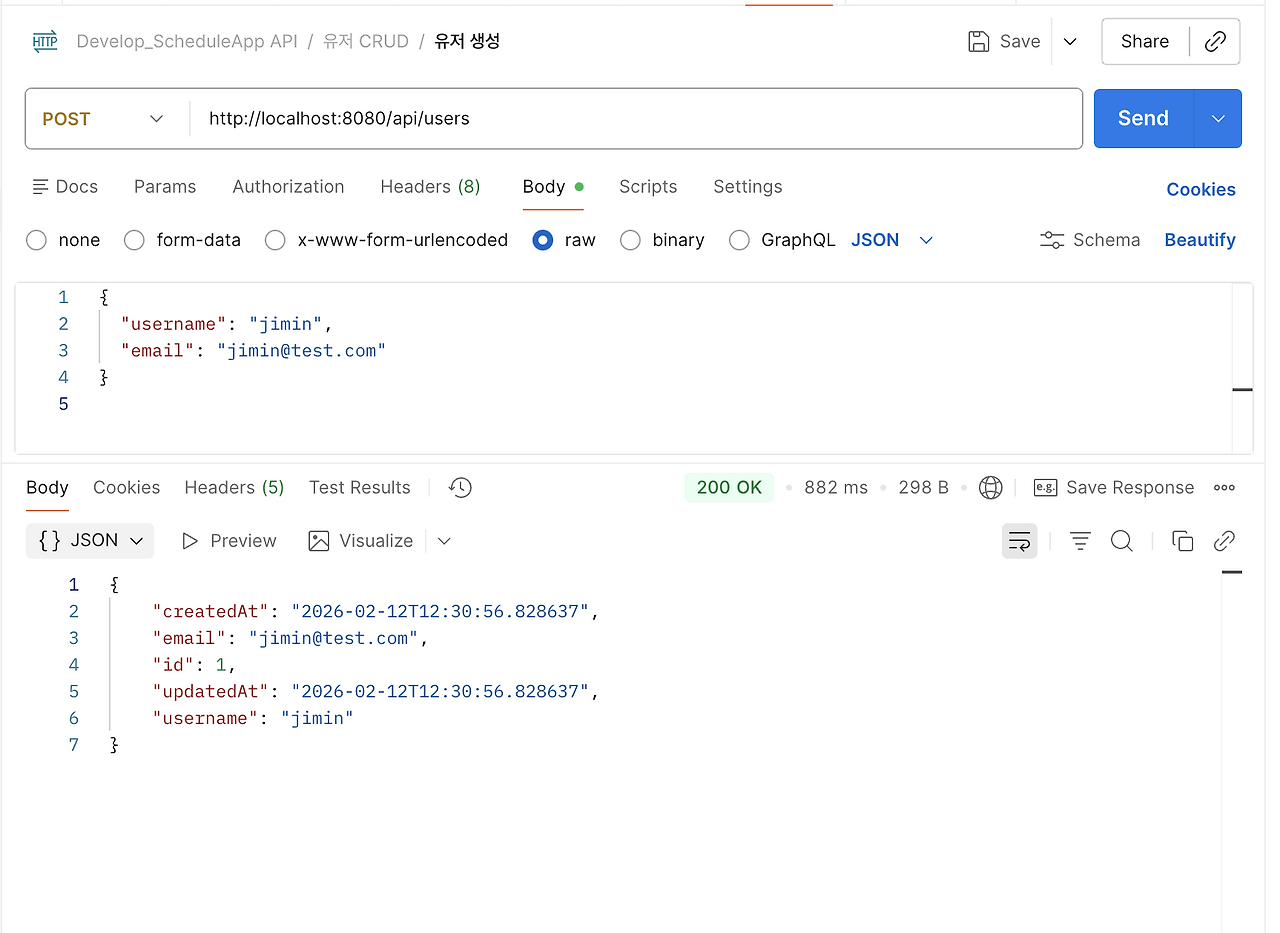Click the response "createdAt" line
The width and height of the screenshot is (1280, 933).
click(x=375, y=611)
